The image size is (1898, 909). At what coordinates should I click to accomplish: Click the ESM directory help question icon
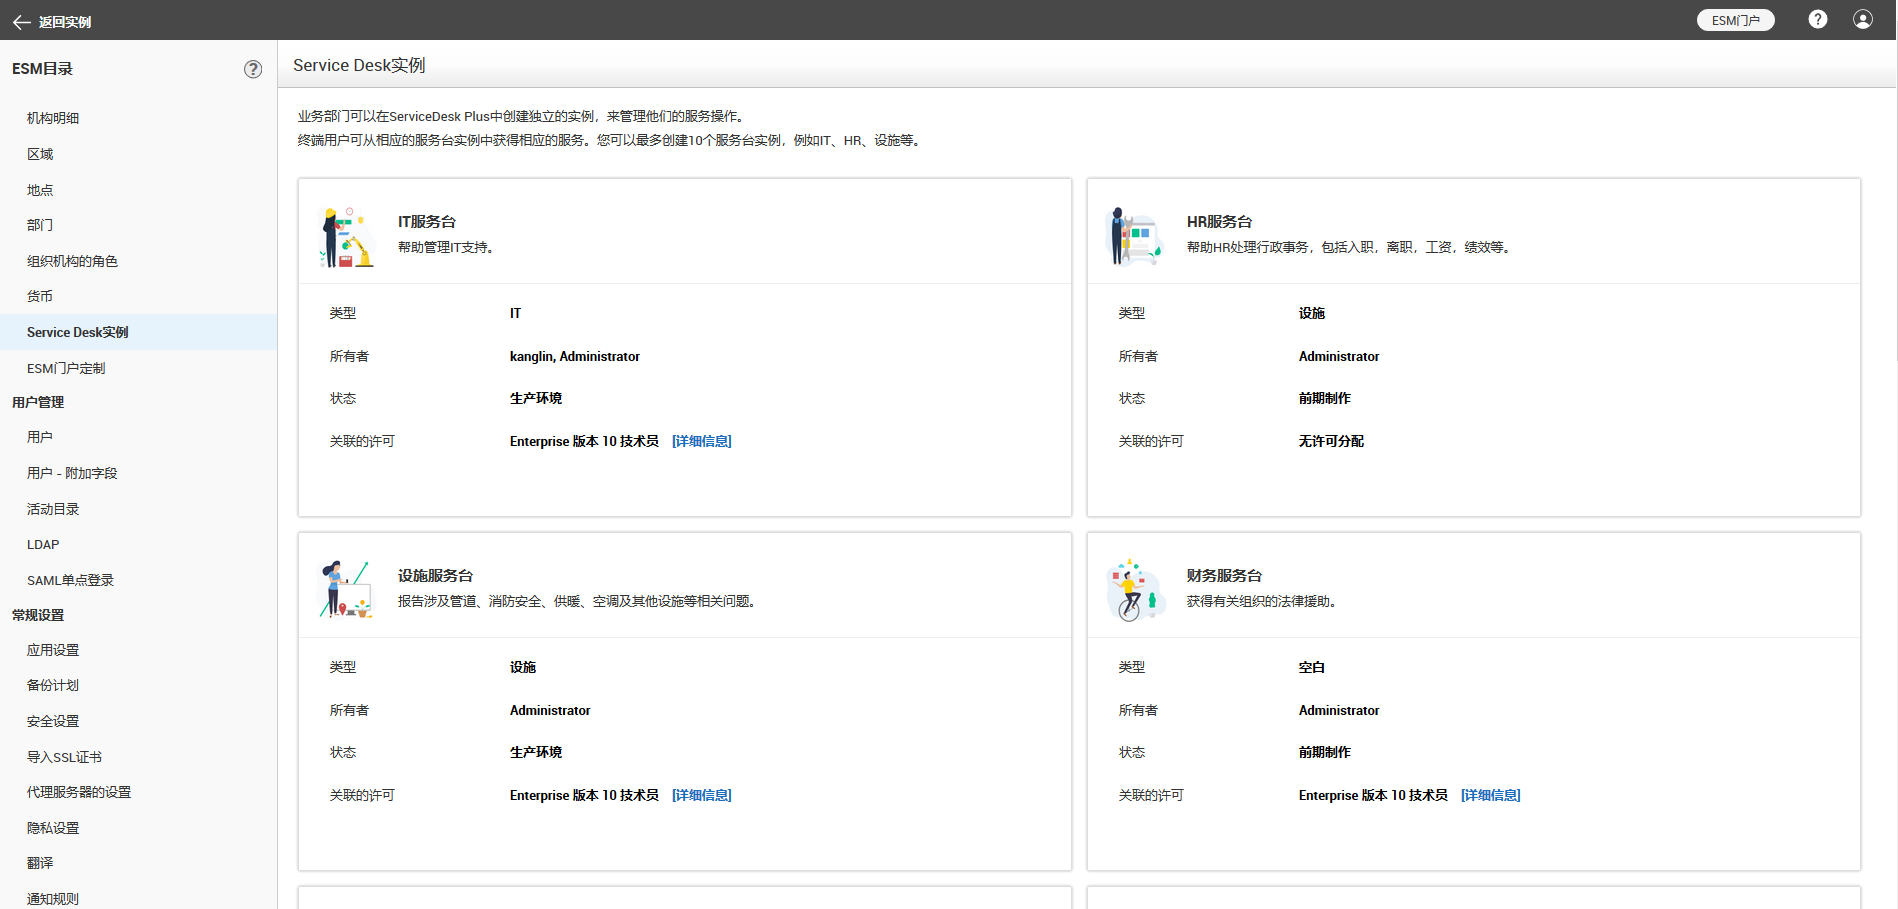pos(253,69)
